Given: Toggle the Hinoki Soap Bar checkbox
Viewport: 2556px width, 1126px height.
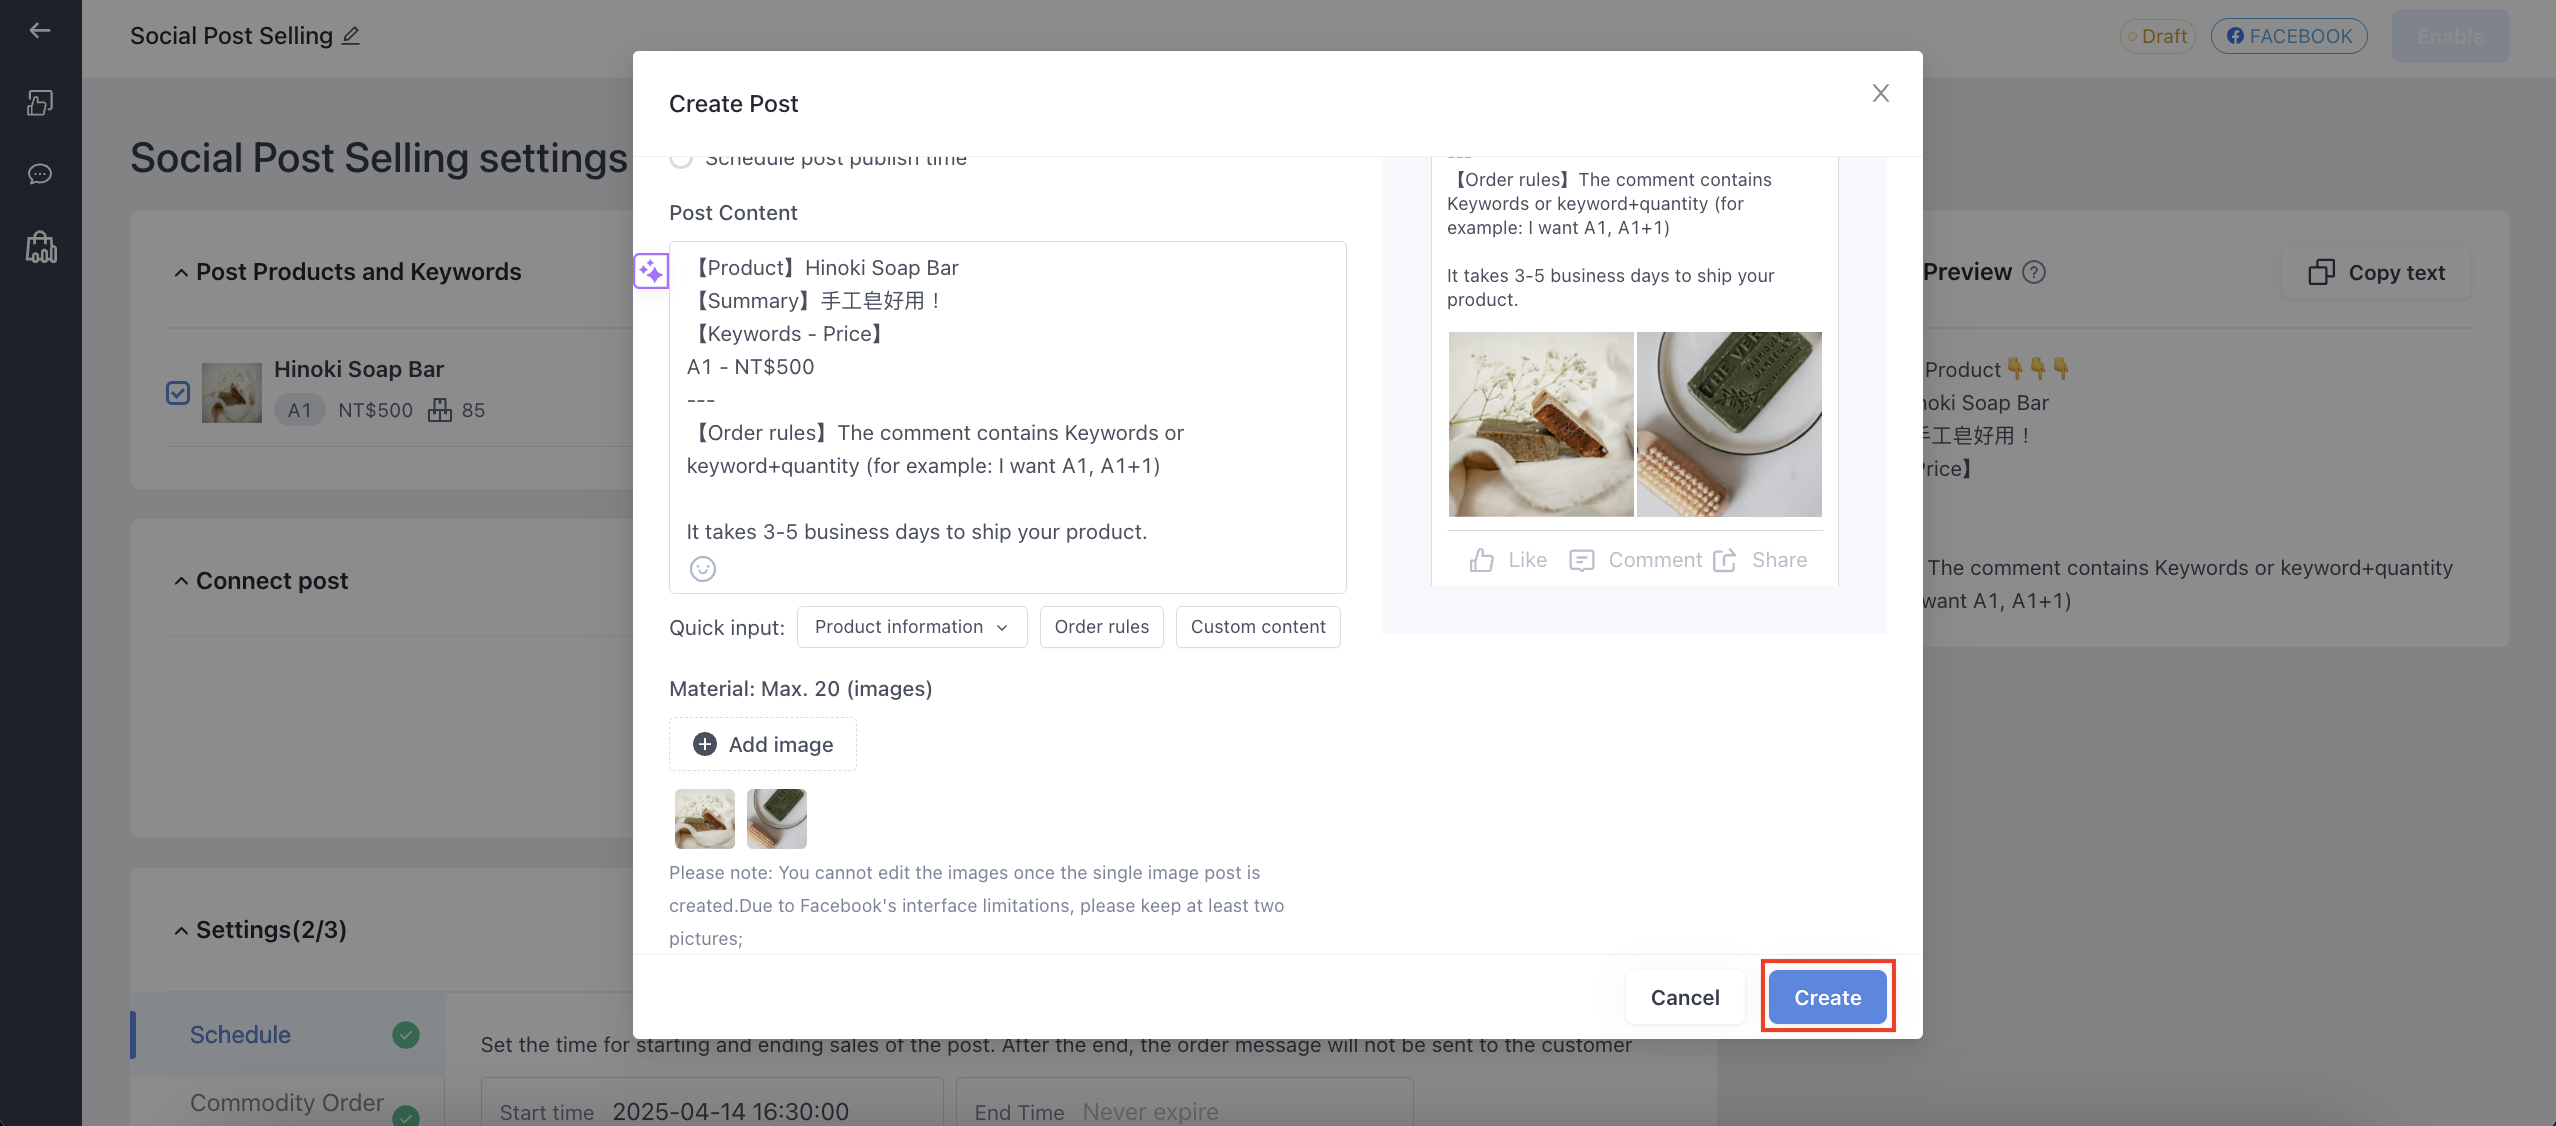Looking at the screenshot, I should click(x=178, y=393).
